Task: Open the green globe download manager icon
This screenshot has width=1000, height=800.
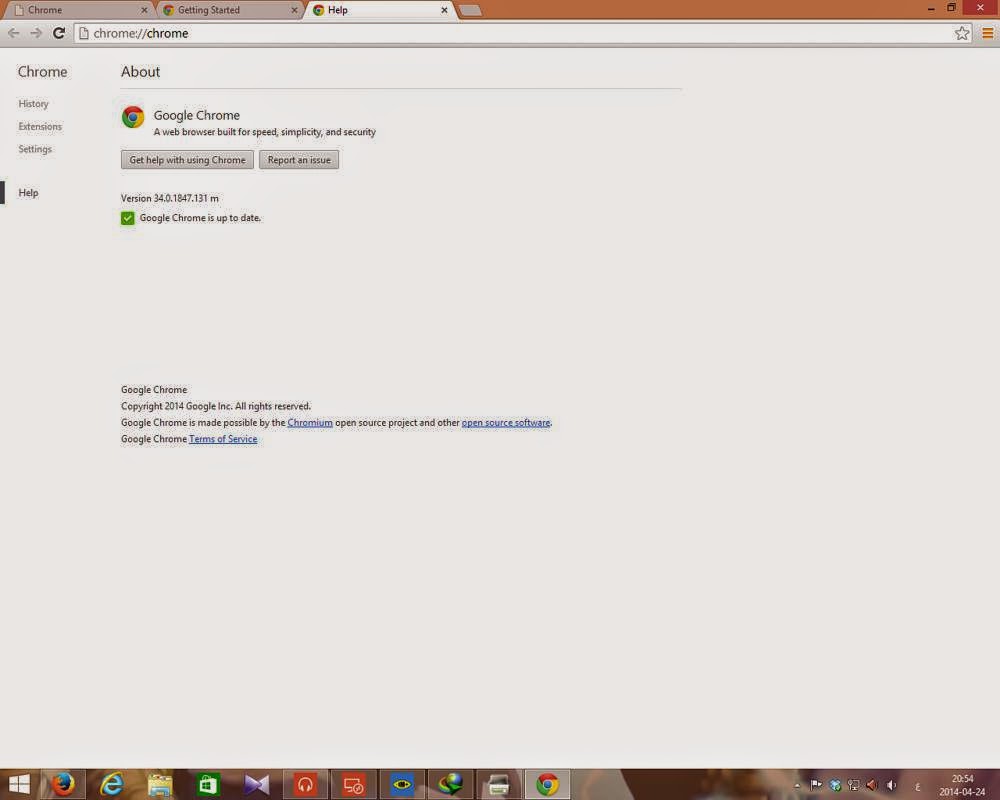Action: pyautogui.click(x=450, y=784)
